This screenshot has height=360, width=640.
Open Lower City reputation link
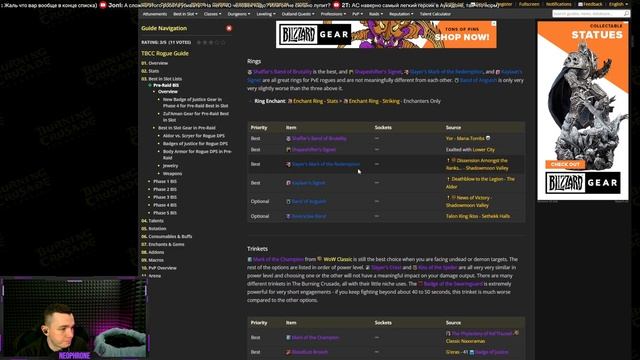coord(483,150)
